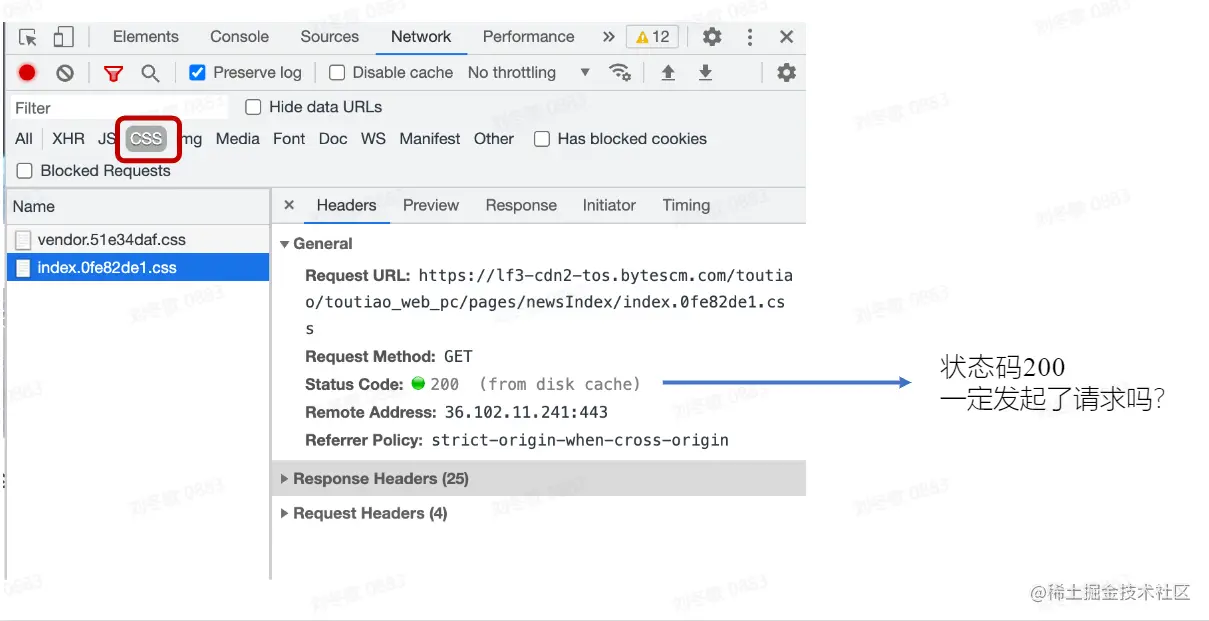Image resolution: width=1209 pixels, height=621 pixels.
Task: Click the Filter text input field
Action: tap(118, 107)
